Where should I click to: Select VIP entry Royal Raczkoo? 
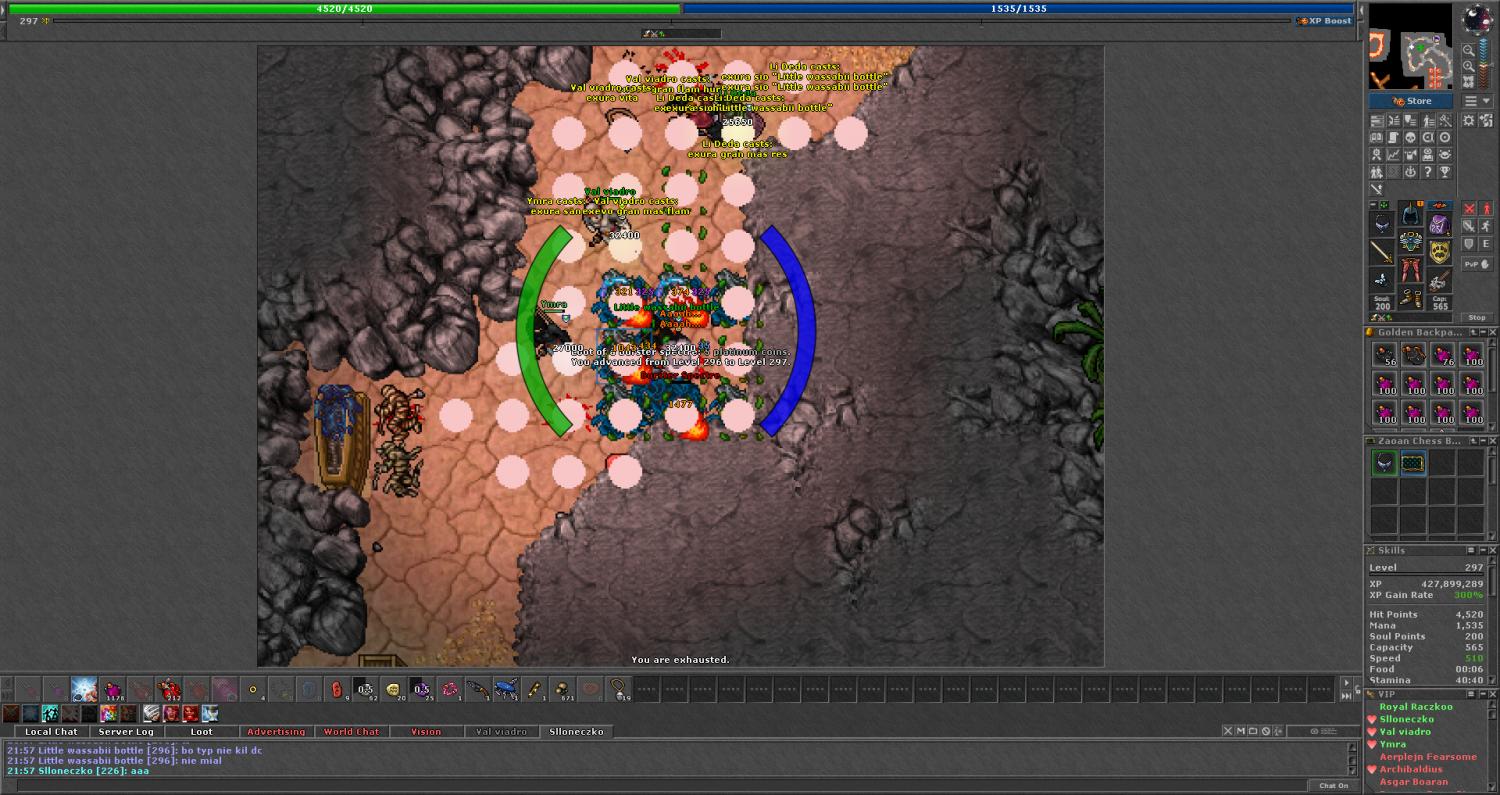[1416, 707]
